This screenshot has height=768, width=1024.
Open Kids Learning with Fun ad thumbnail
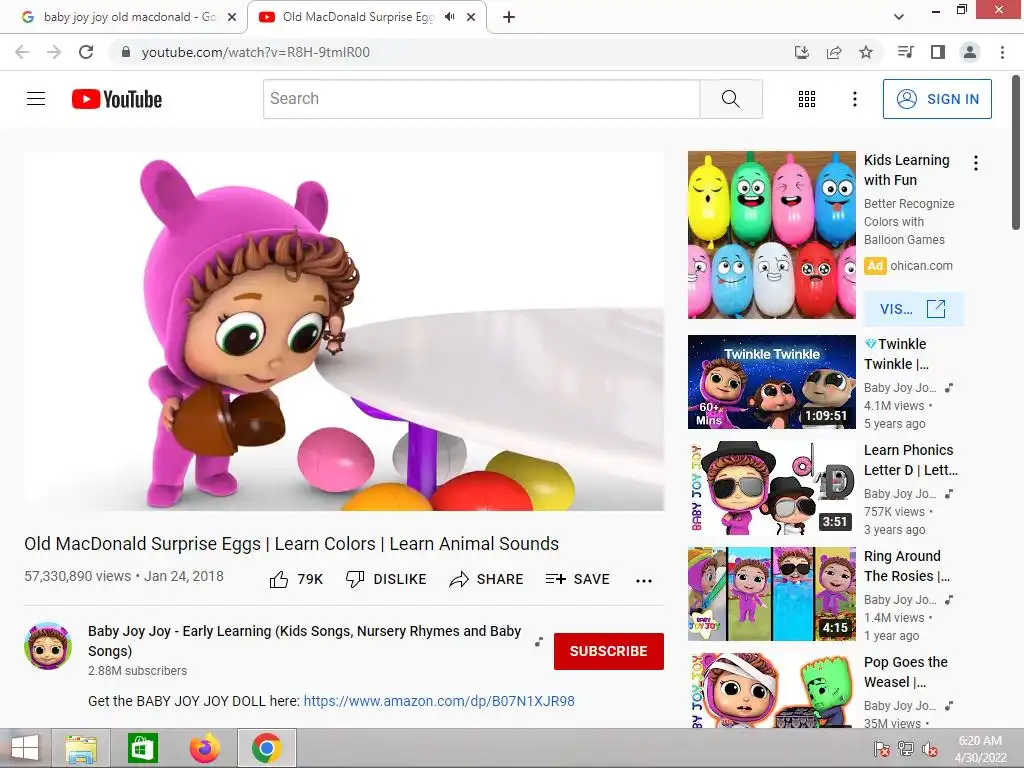point(771,235)
